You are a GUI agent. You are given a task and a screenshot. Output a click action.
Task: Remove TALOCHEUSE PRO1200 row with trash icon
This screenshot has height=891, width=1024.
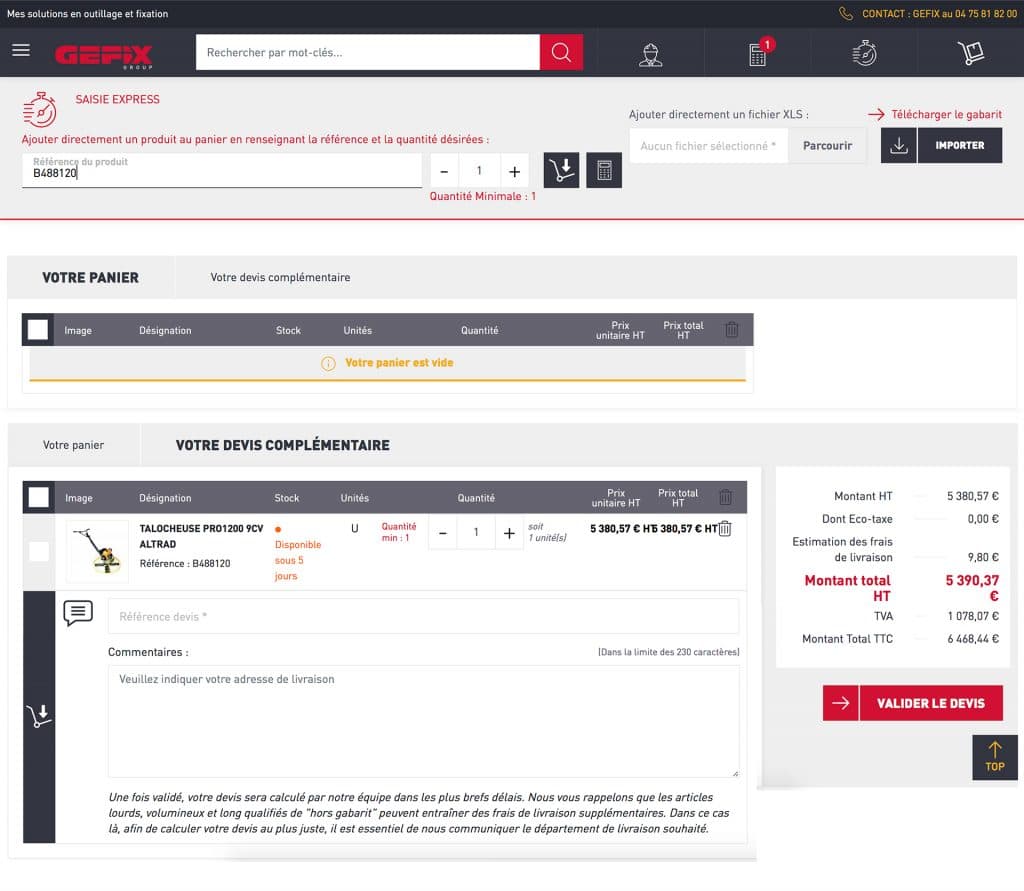[725, 528]
